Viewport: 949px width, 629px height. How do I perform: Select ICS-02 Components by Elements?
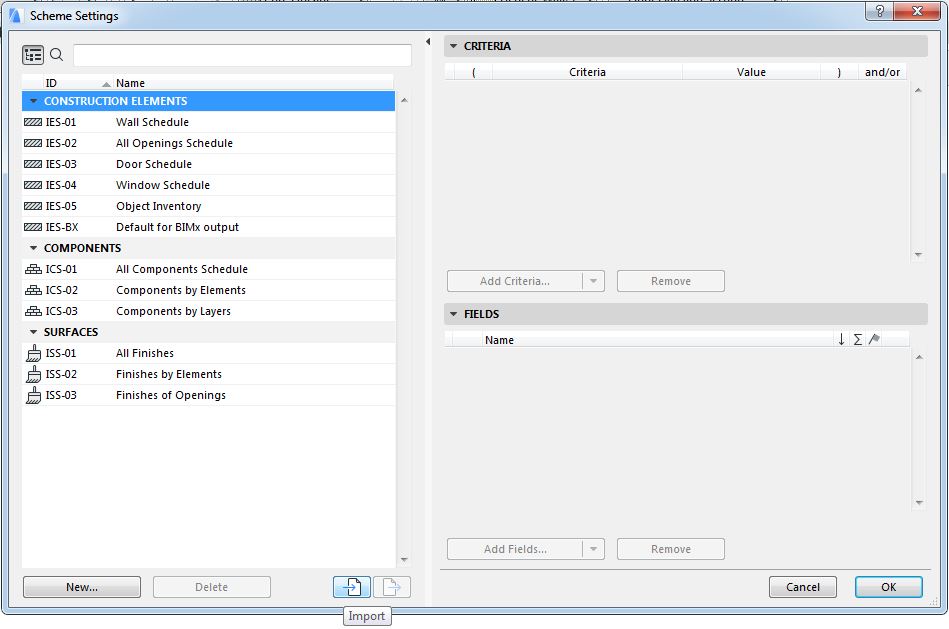209,290
